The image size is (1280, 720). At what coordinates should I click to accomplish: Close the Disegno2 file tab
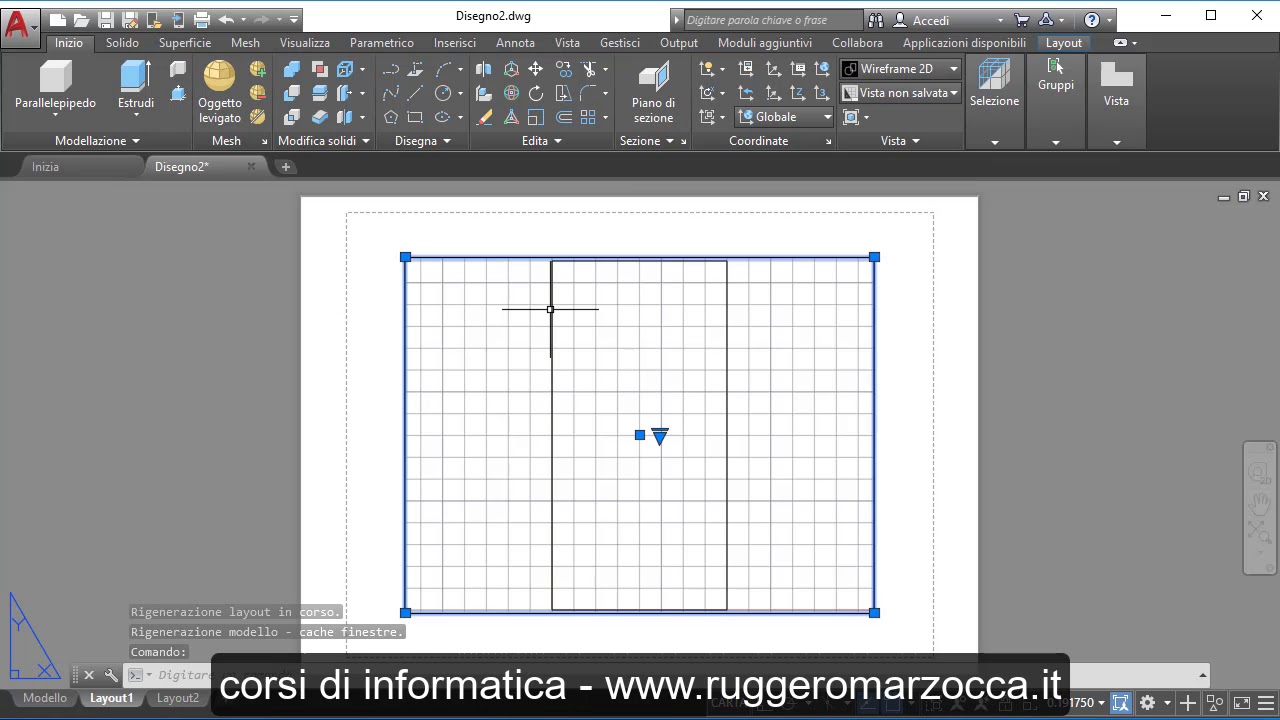coord(251,167)
